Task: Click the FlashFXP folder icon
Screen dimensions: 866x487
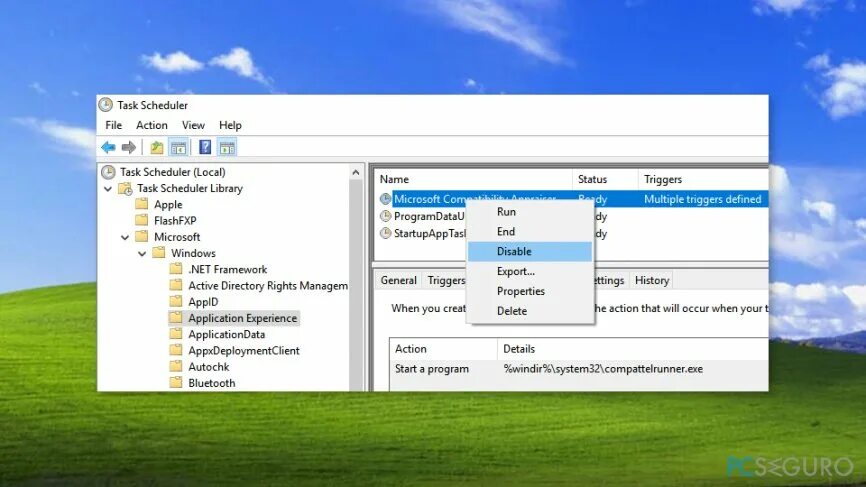Action: [x=142, y=220]
